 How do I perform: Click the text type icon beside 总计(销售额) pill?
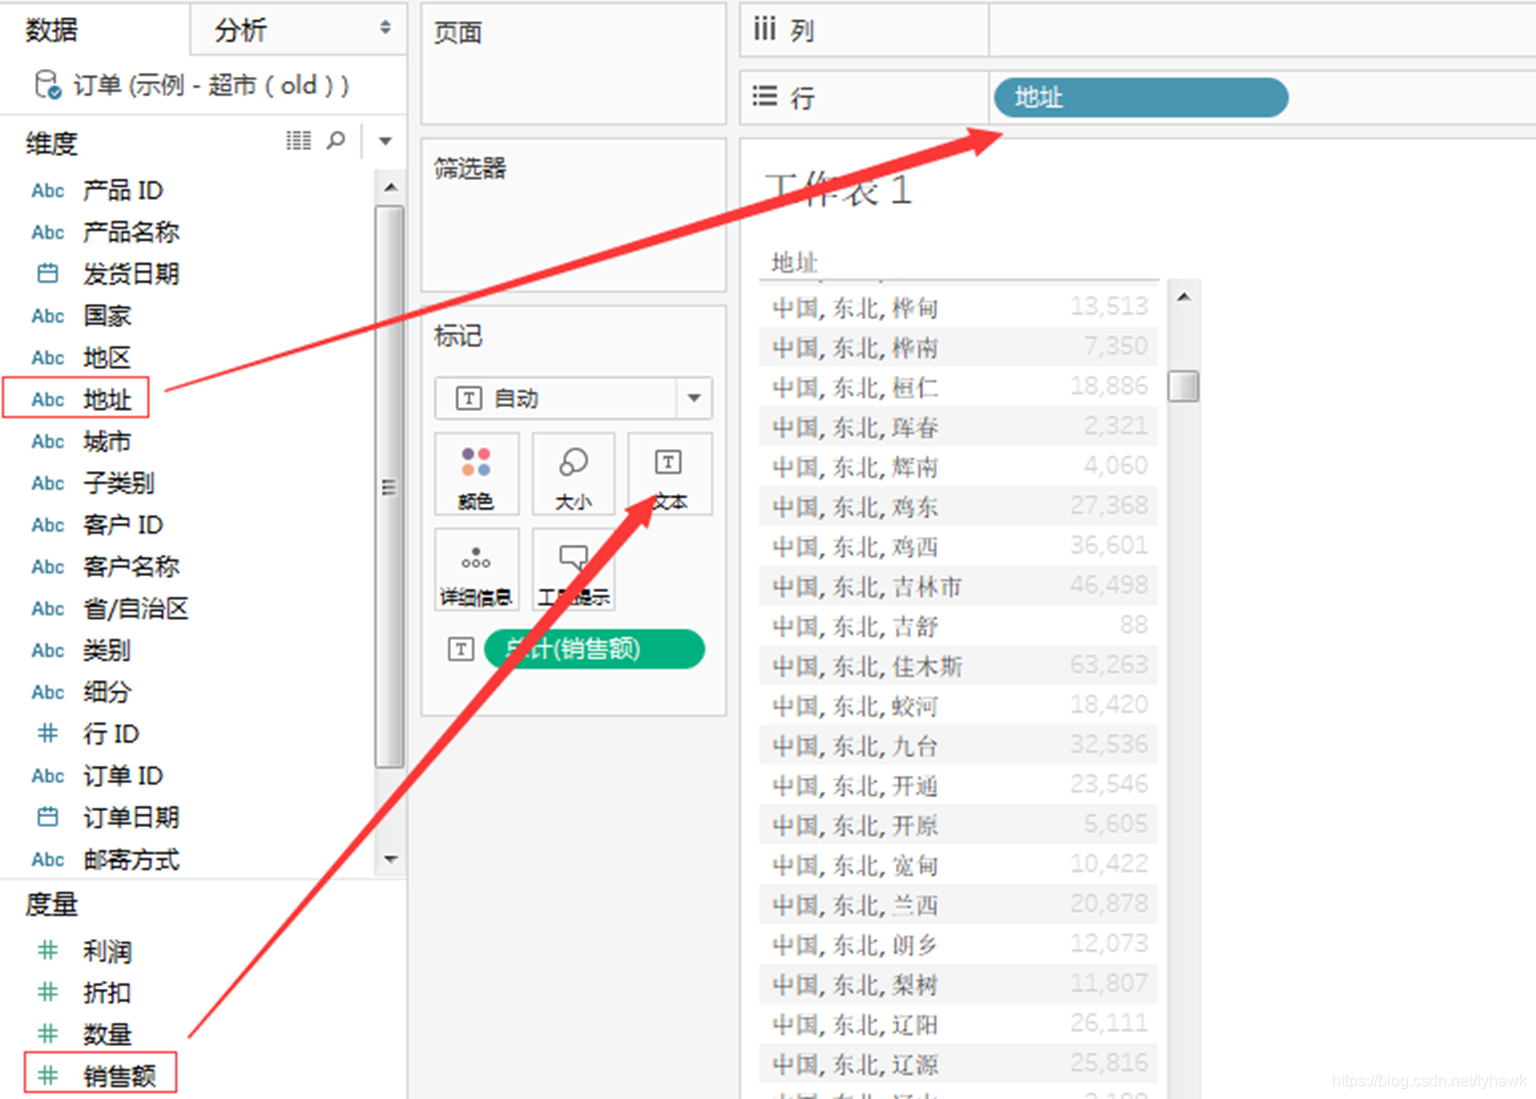460,649
